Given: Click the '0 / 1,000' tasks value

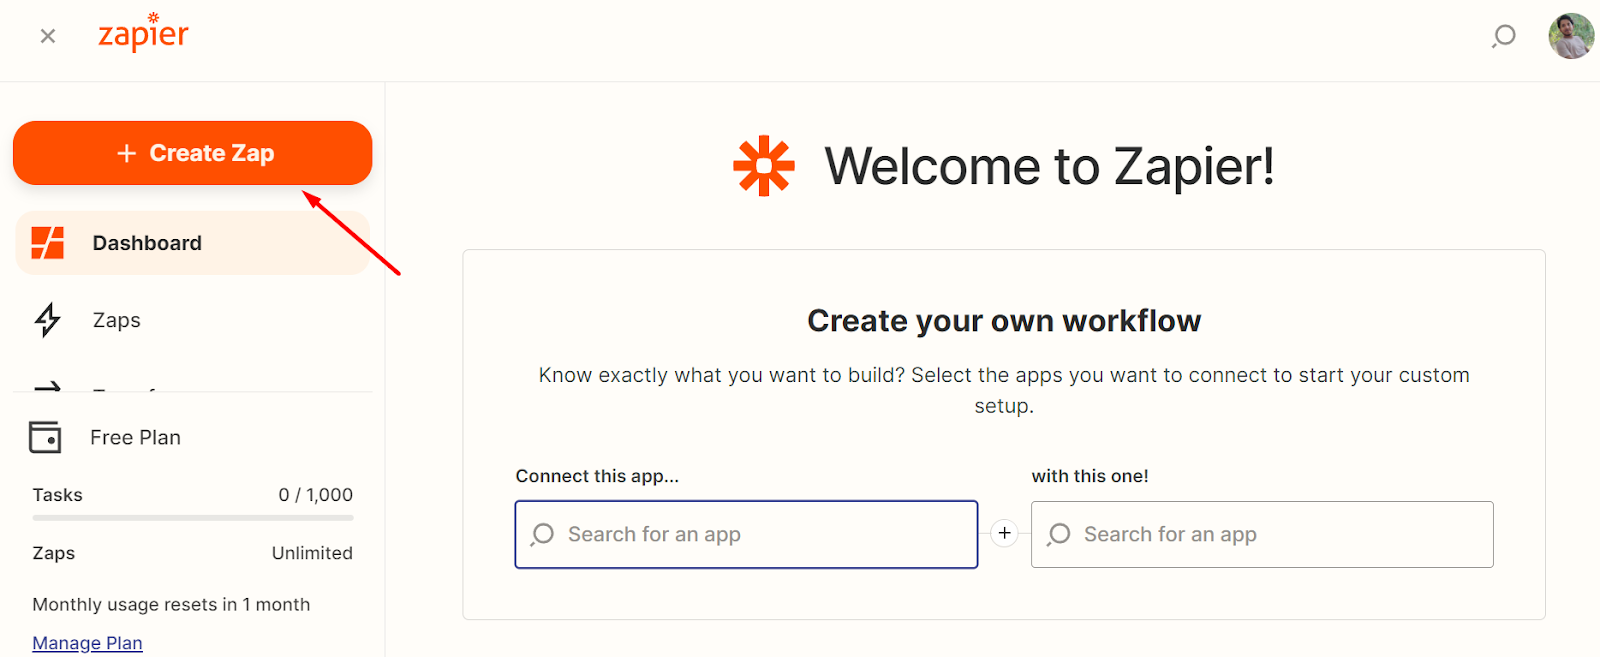Looking at the screenshot, I should click(x=315, y=495).
